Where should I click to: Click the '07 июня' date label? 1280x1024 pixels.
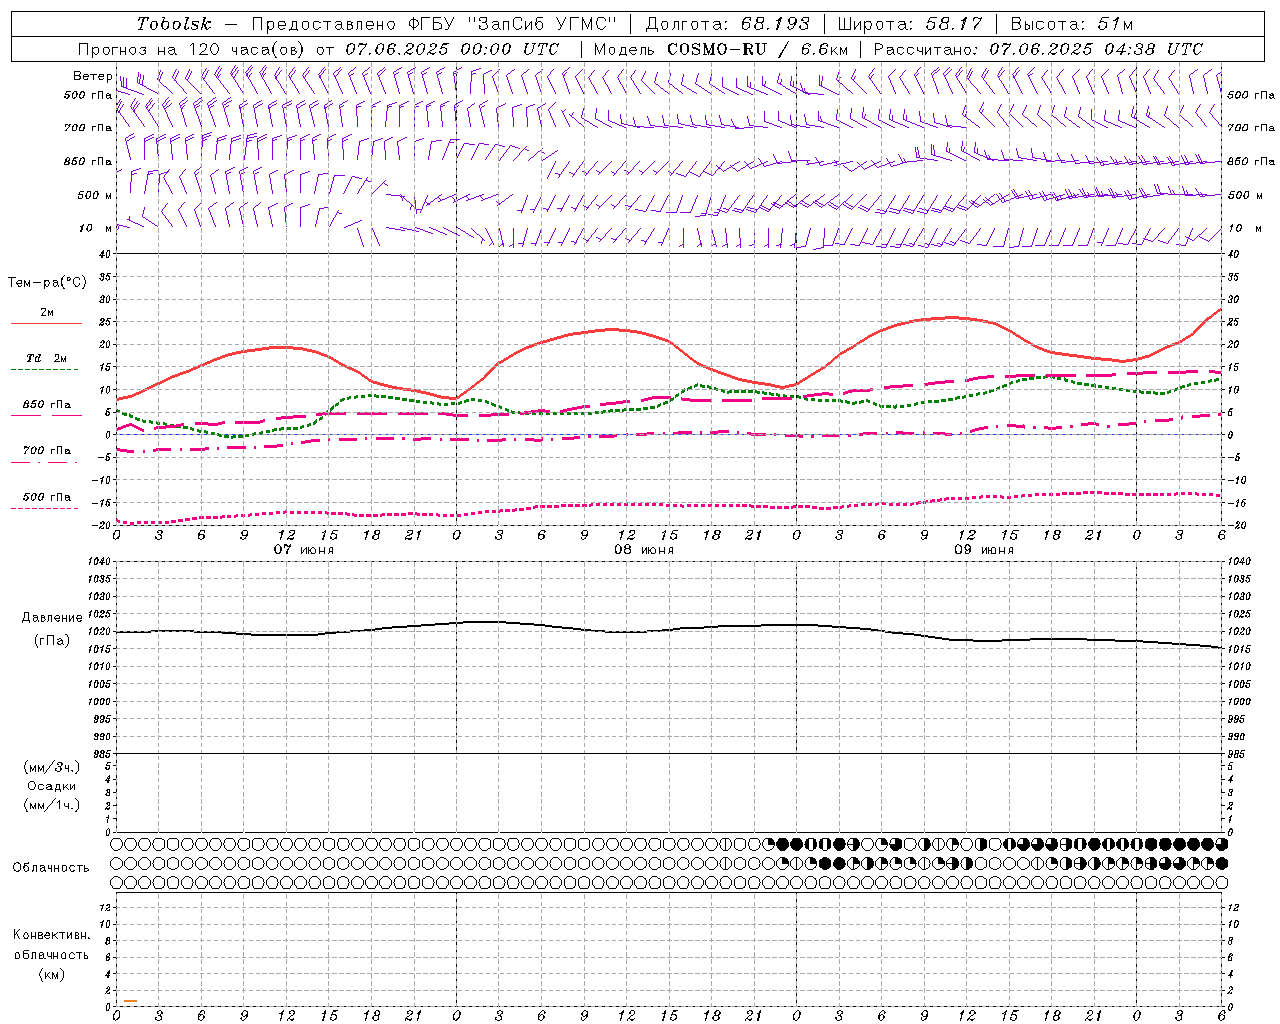[x=304, y=550]
